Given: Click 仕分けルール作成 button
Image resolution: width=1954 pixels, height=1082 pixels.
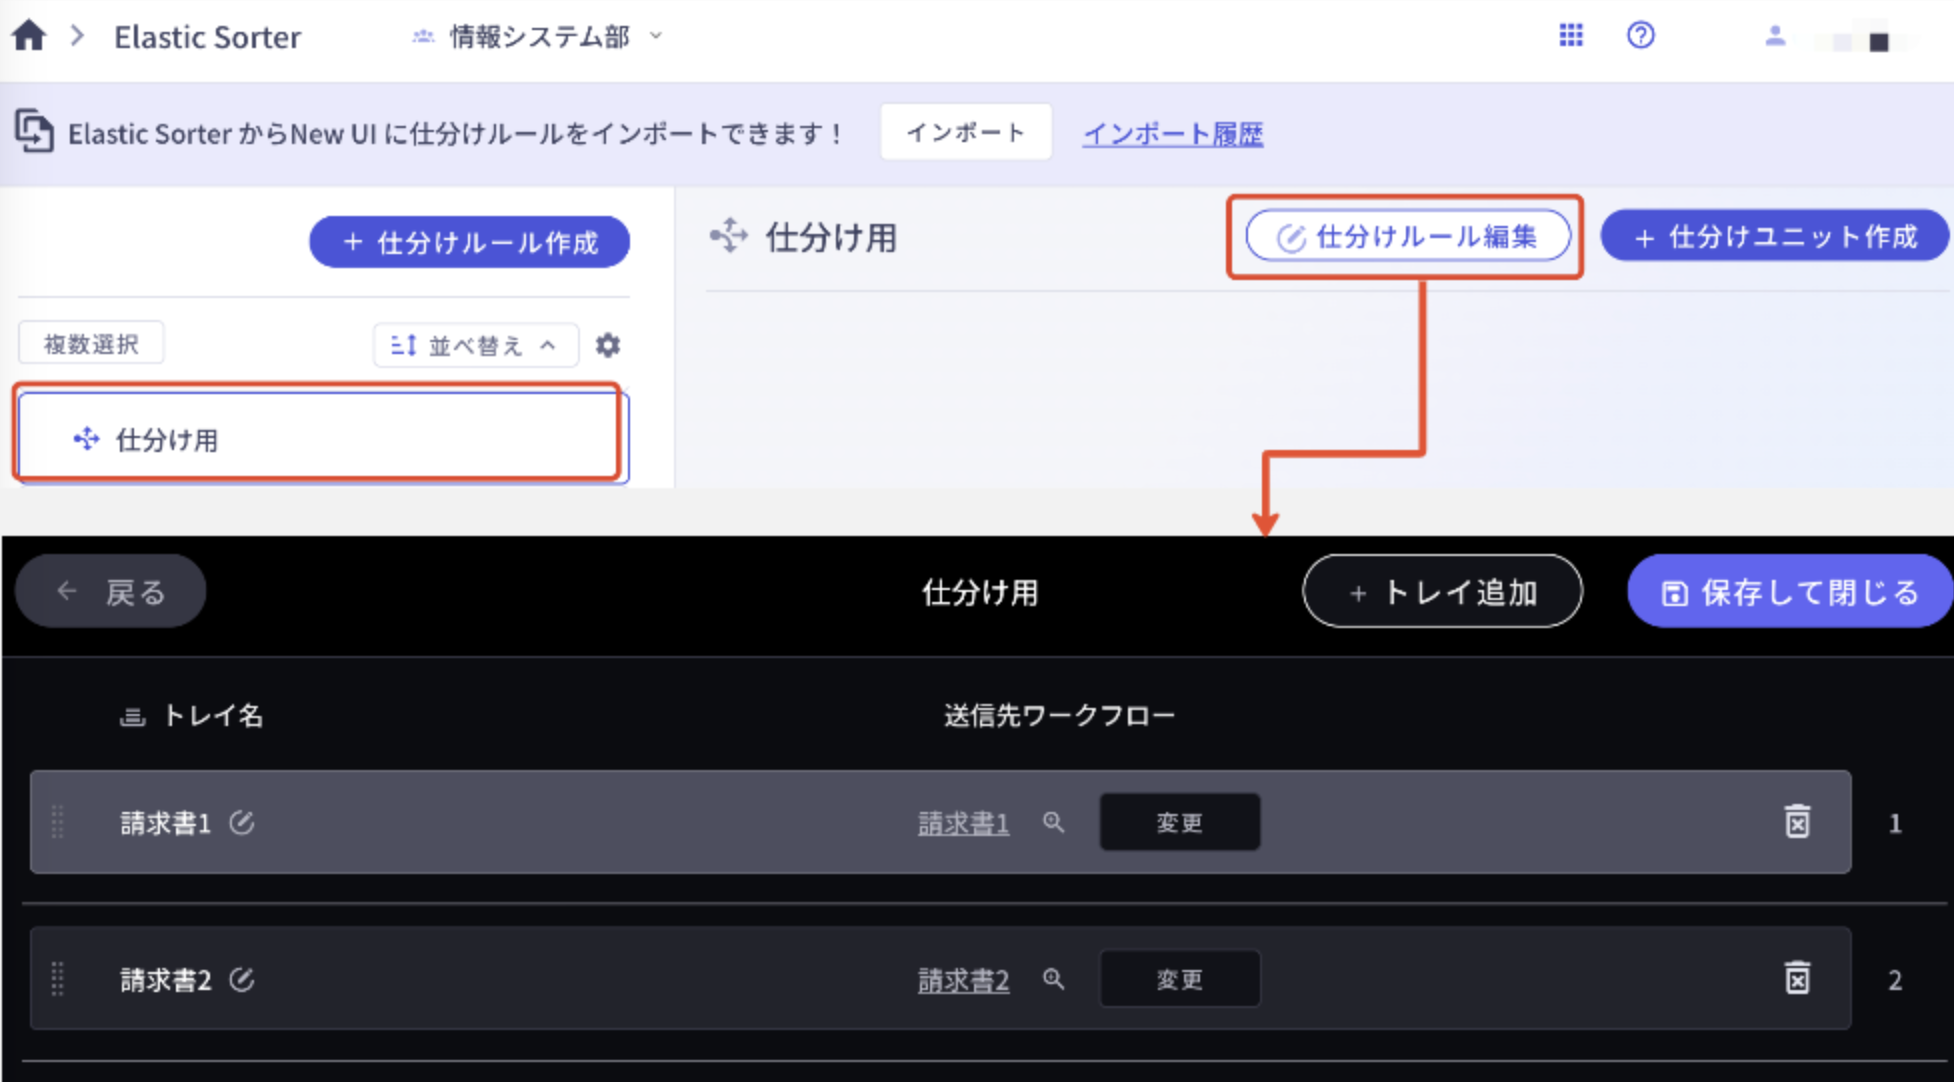Looking at the screenshot, I should [x=469, y=242].
